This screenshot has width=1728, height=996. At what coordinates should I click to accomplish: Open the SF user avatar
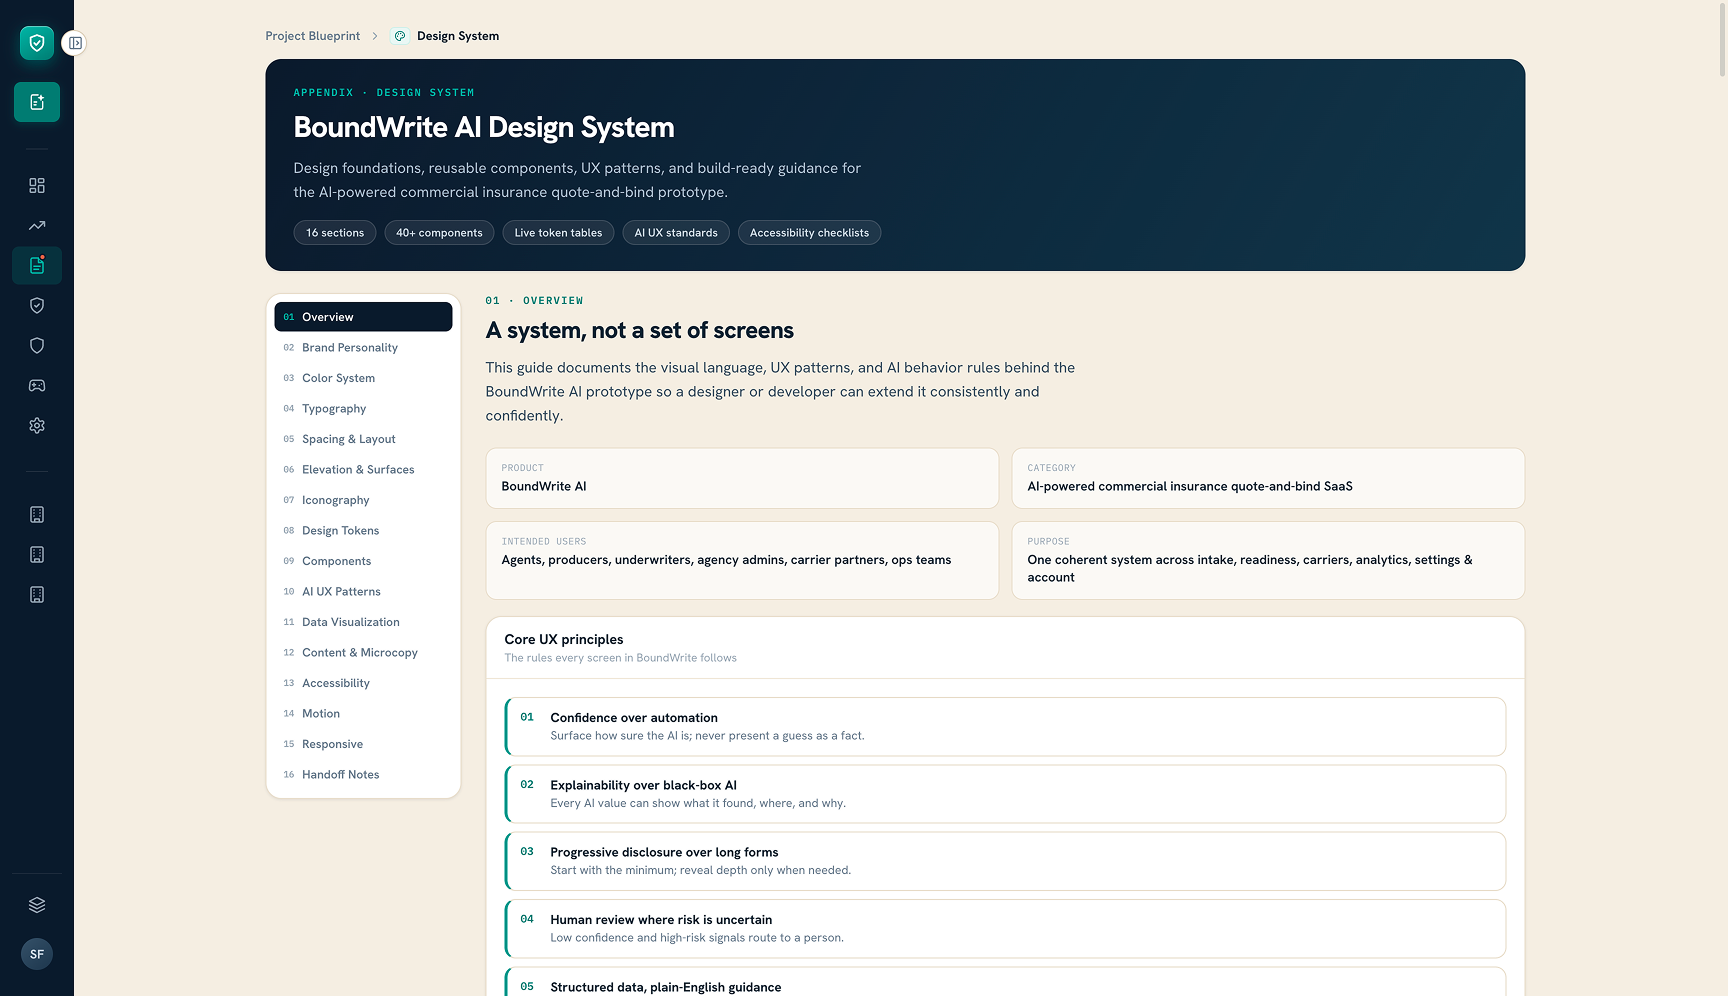(x=37, y=954)
